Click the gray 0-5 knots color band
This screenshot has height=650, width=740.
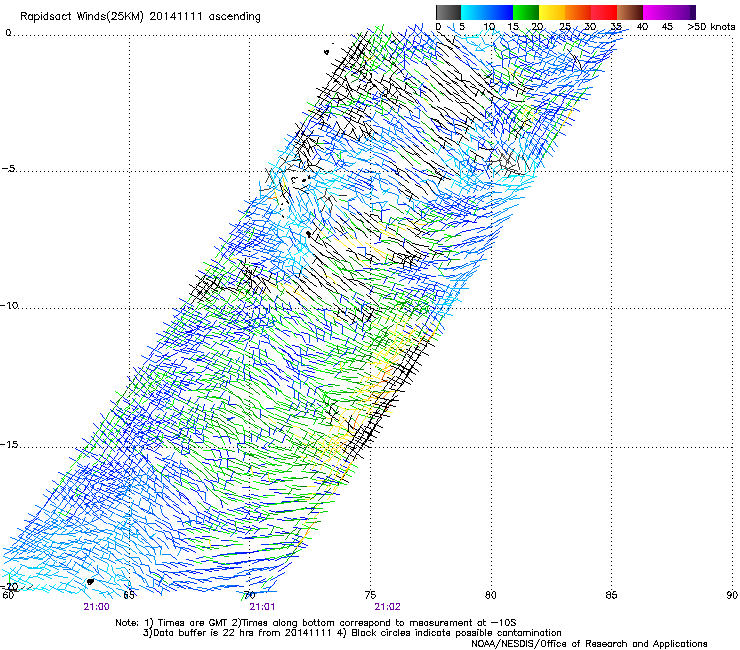pyautogui.click(x=448, y=12)
